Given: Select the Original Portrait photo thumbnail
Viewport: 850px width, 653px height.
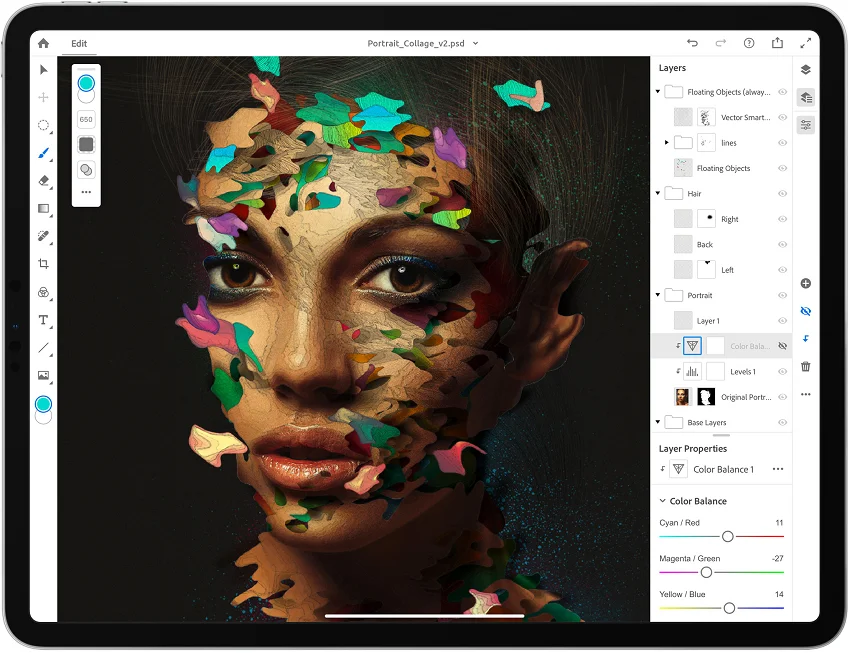Looking at the screenshot, I should coord(682,397).
